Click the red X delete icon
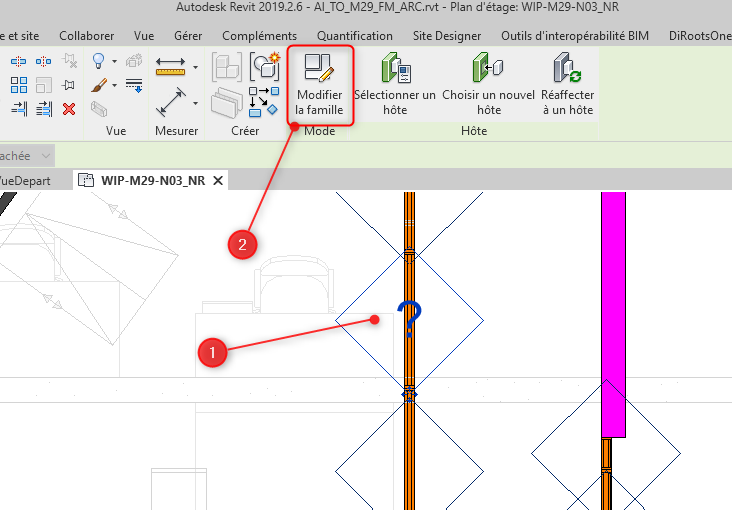Screen dimensions: 732x510 [69, 109]
